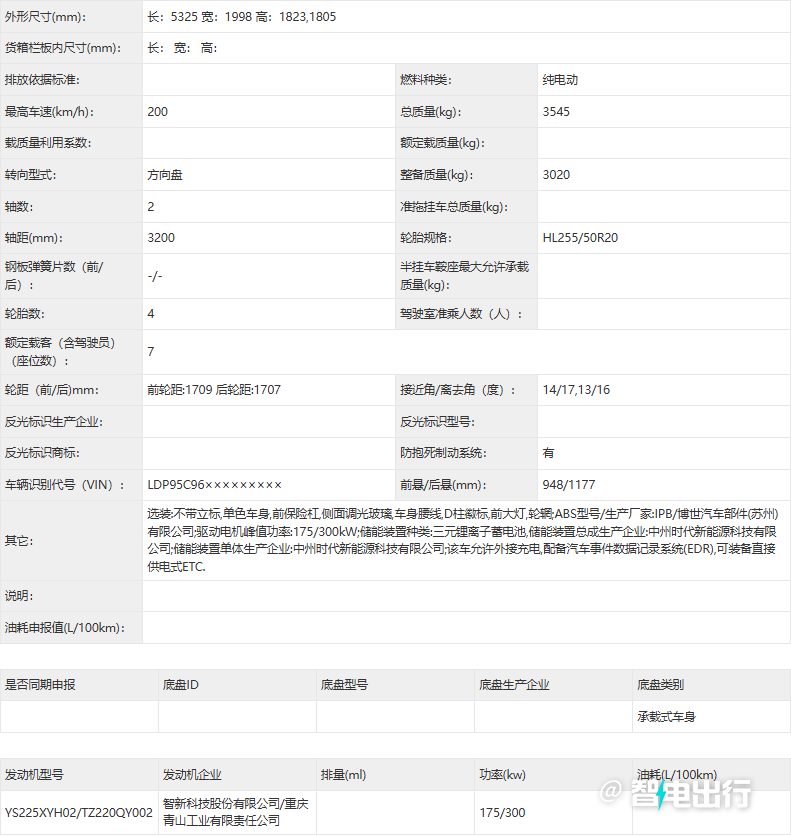Select the axle count value 2
Viewport: 791px width, 837px height.
(x=151, y=207)
